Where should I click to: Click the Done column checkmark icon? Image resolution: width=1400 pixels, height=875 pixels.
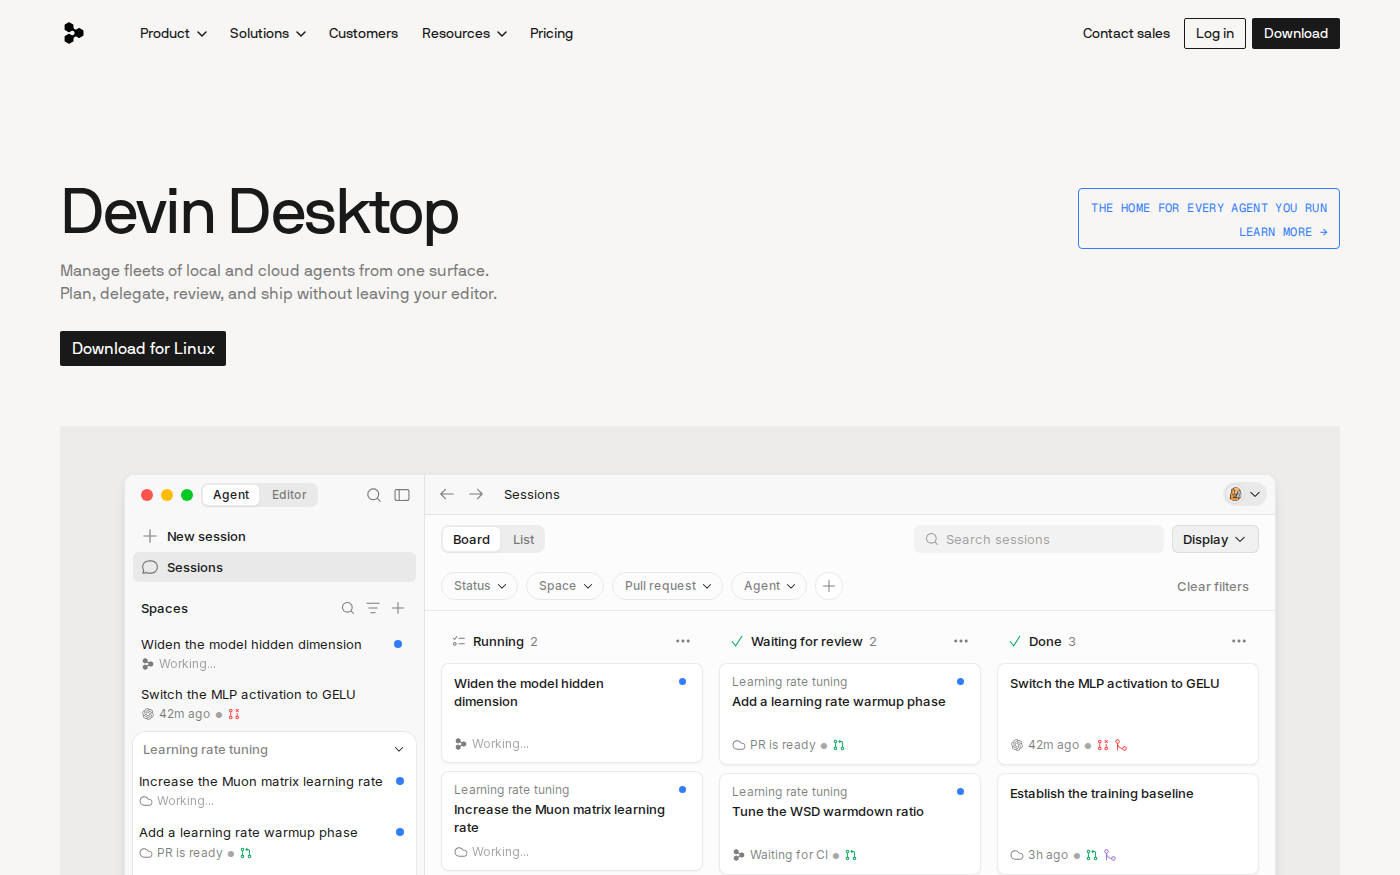(x=1015, y=641)
